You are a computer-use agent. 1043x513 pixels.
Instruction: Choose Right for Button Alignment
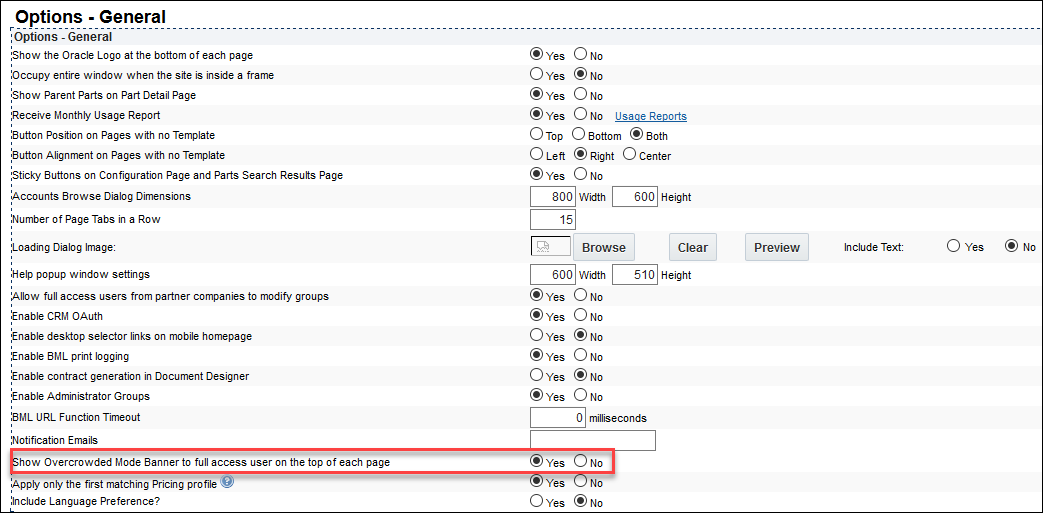click(x=580, y=154)
